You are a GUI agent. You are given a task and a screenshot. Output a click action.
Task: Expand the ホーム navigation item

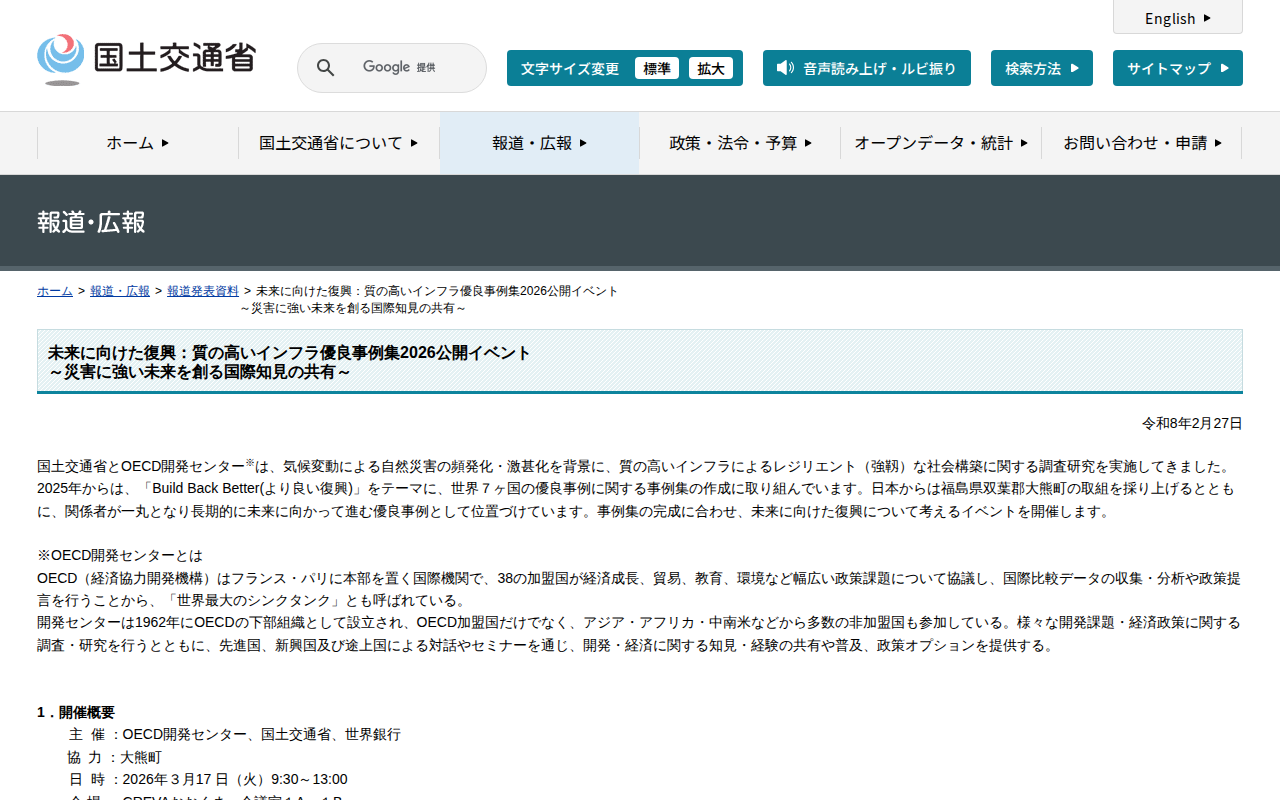coord(138,143)
